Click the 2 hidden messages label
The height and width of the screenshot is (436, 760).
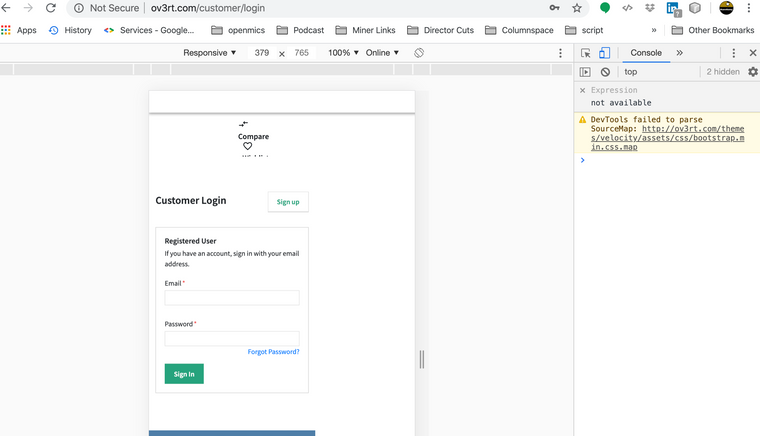click(x=723, y=72)
